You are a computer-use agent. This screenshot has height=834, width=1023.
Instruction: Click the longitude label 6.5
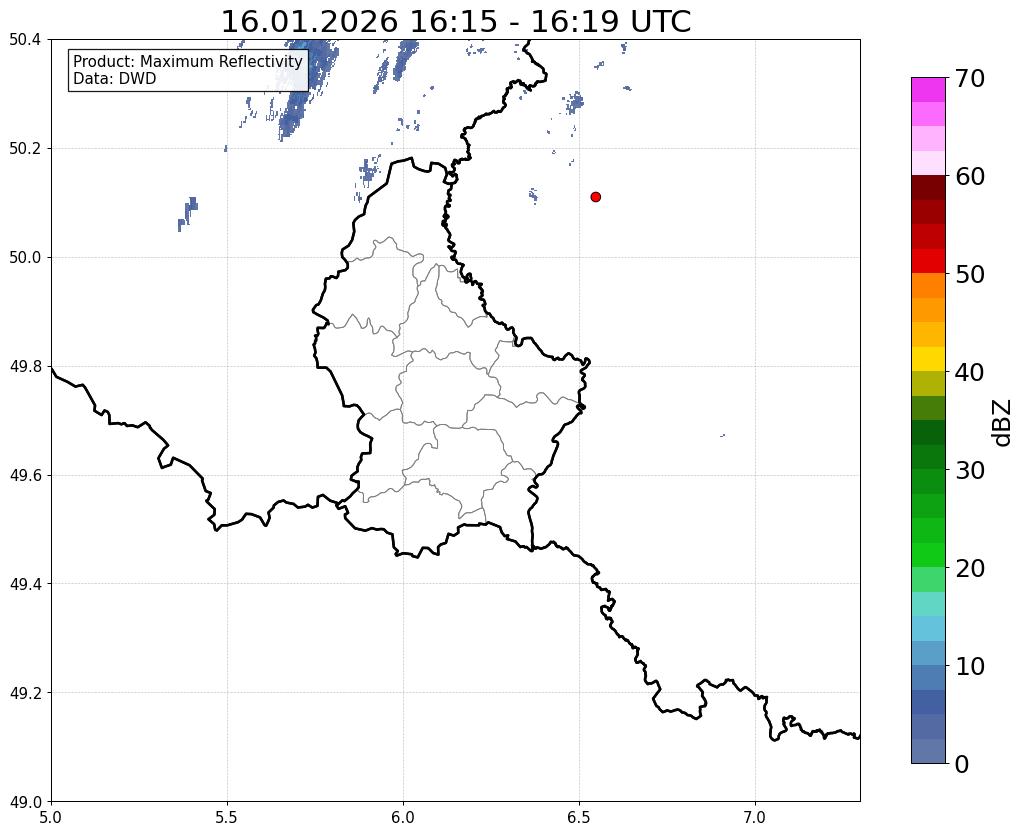pos(579,818)
